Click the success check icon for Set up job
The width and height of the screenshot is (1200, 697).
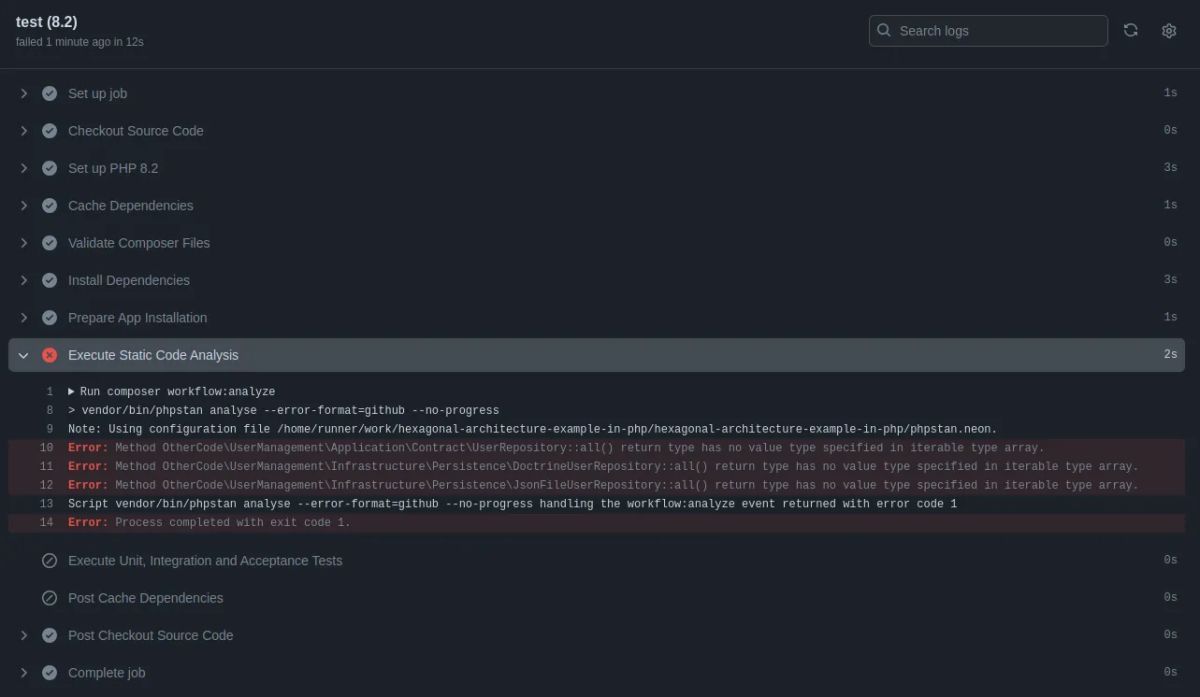[49, 93]
